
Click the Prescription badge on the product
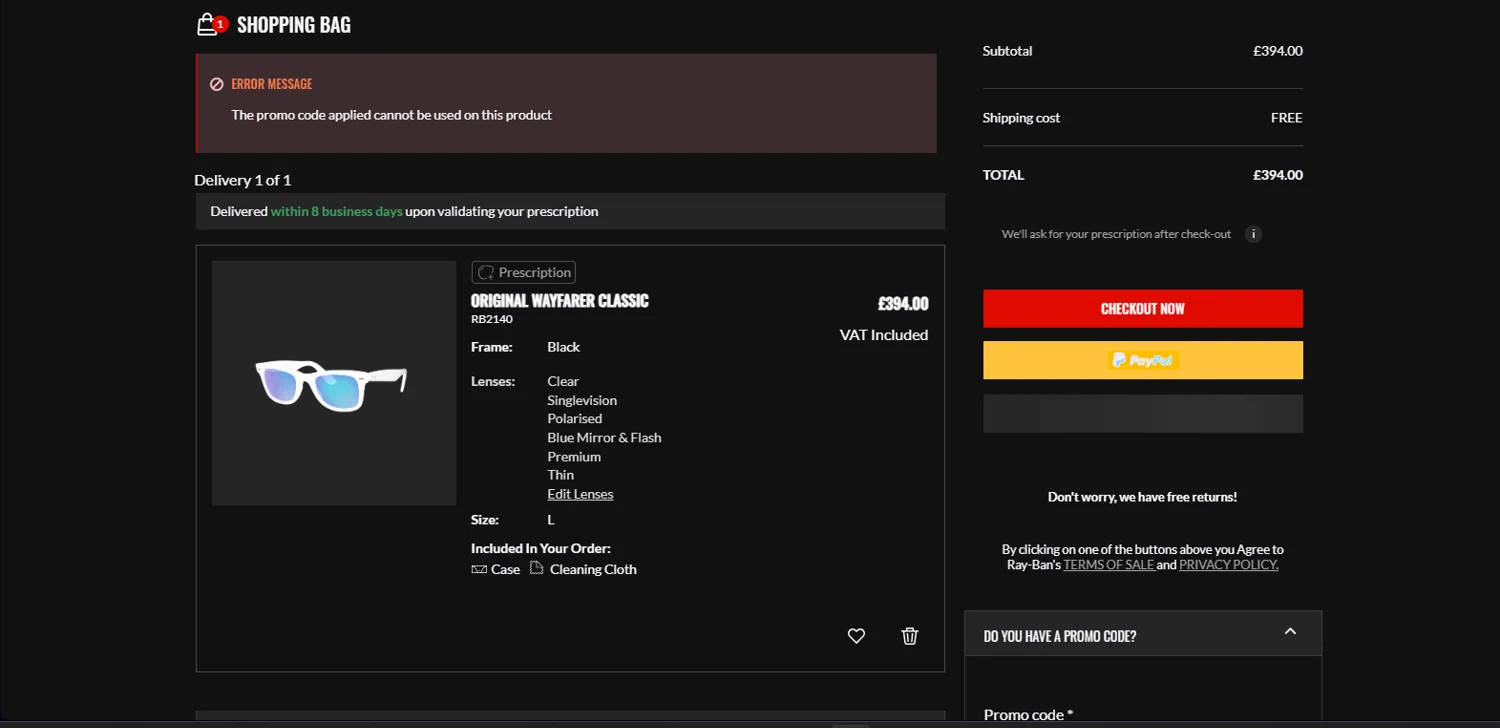point(524,272)
